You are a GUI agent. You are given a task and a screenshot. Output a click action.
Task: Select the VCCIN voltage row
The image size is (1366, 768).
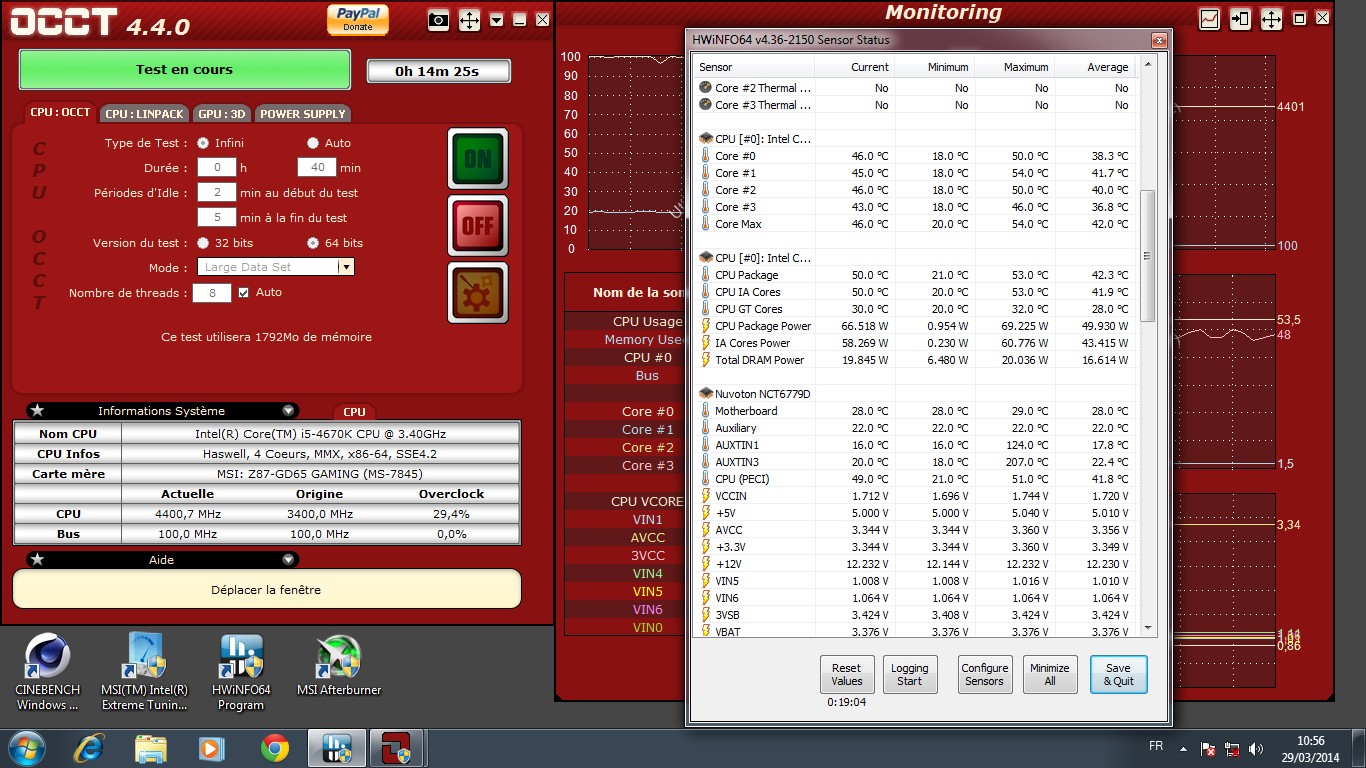click(915, 496)
